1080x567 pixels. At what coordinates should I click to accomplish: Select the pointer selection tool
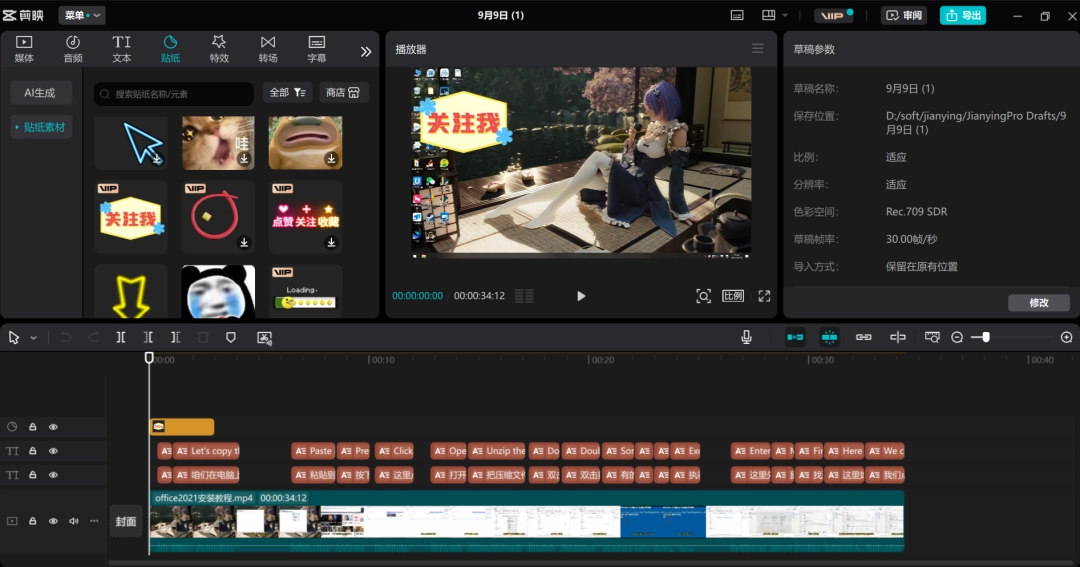(14, 338)
